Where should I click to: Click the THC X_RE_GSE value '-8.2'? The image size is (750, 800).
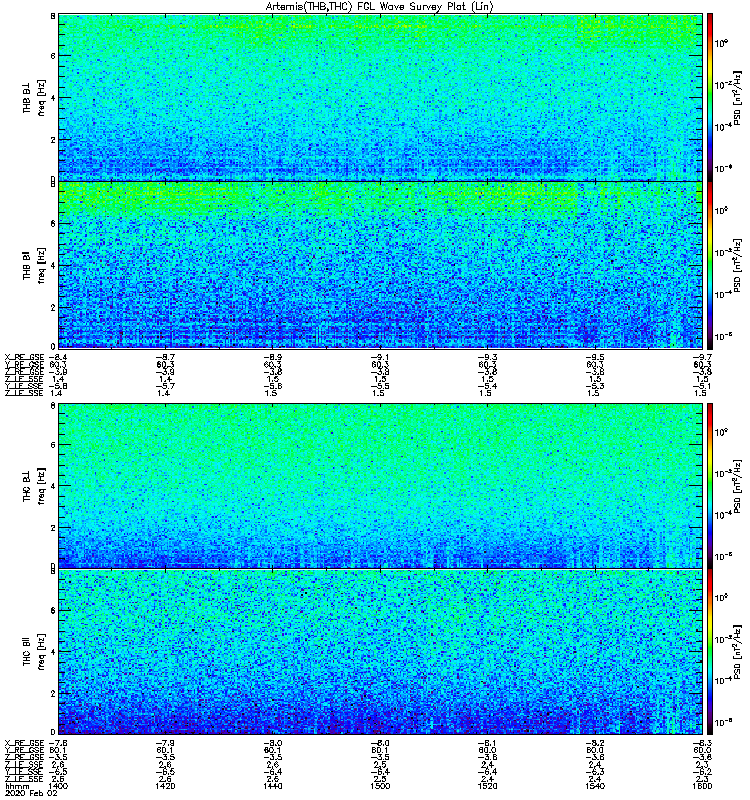click(594, 743)
